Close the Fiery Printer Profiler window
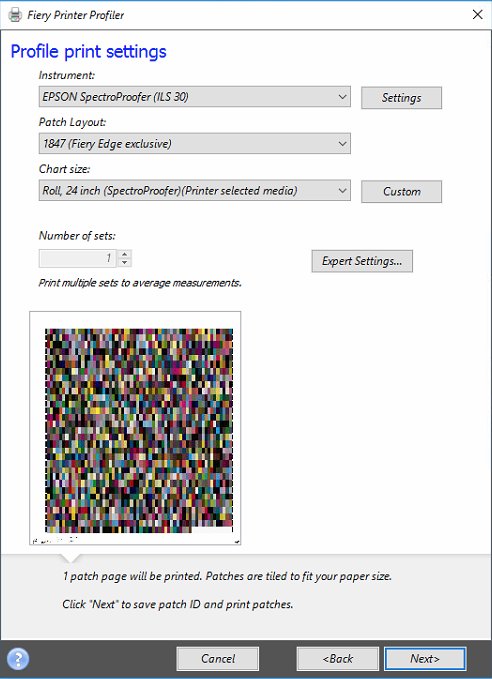492x679 pixels. click(477, 14)
